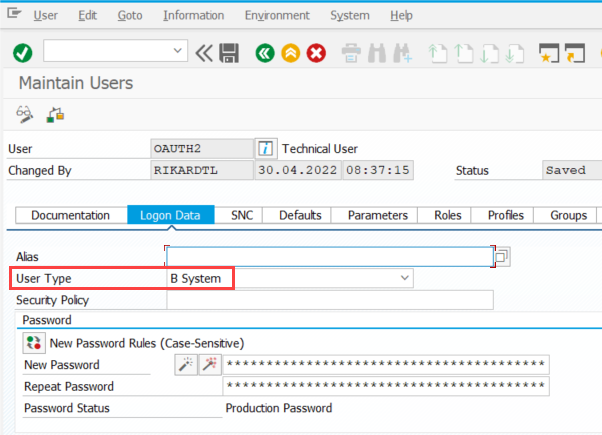The width and height of the screenshot is (602, 435).
Task: Click the second wand icon with red sparkles
Action: [210, 364]
